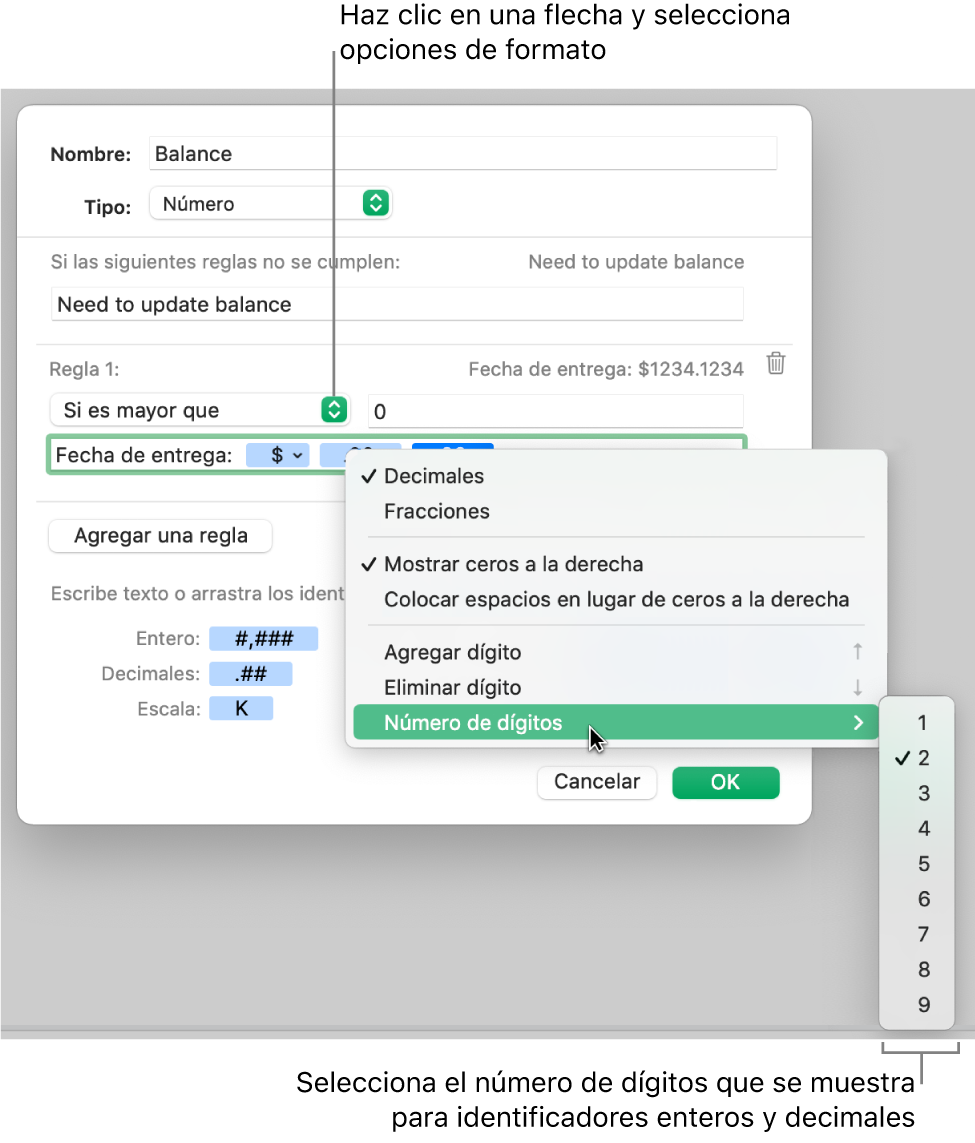Select 4 in the digits submenu
975x1143 pixels.
click(x=917, y=828)
